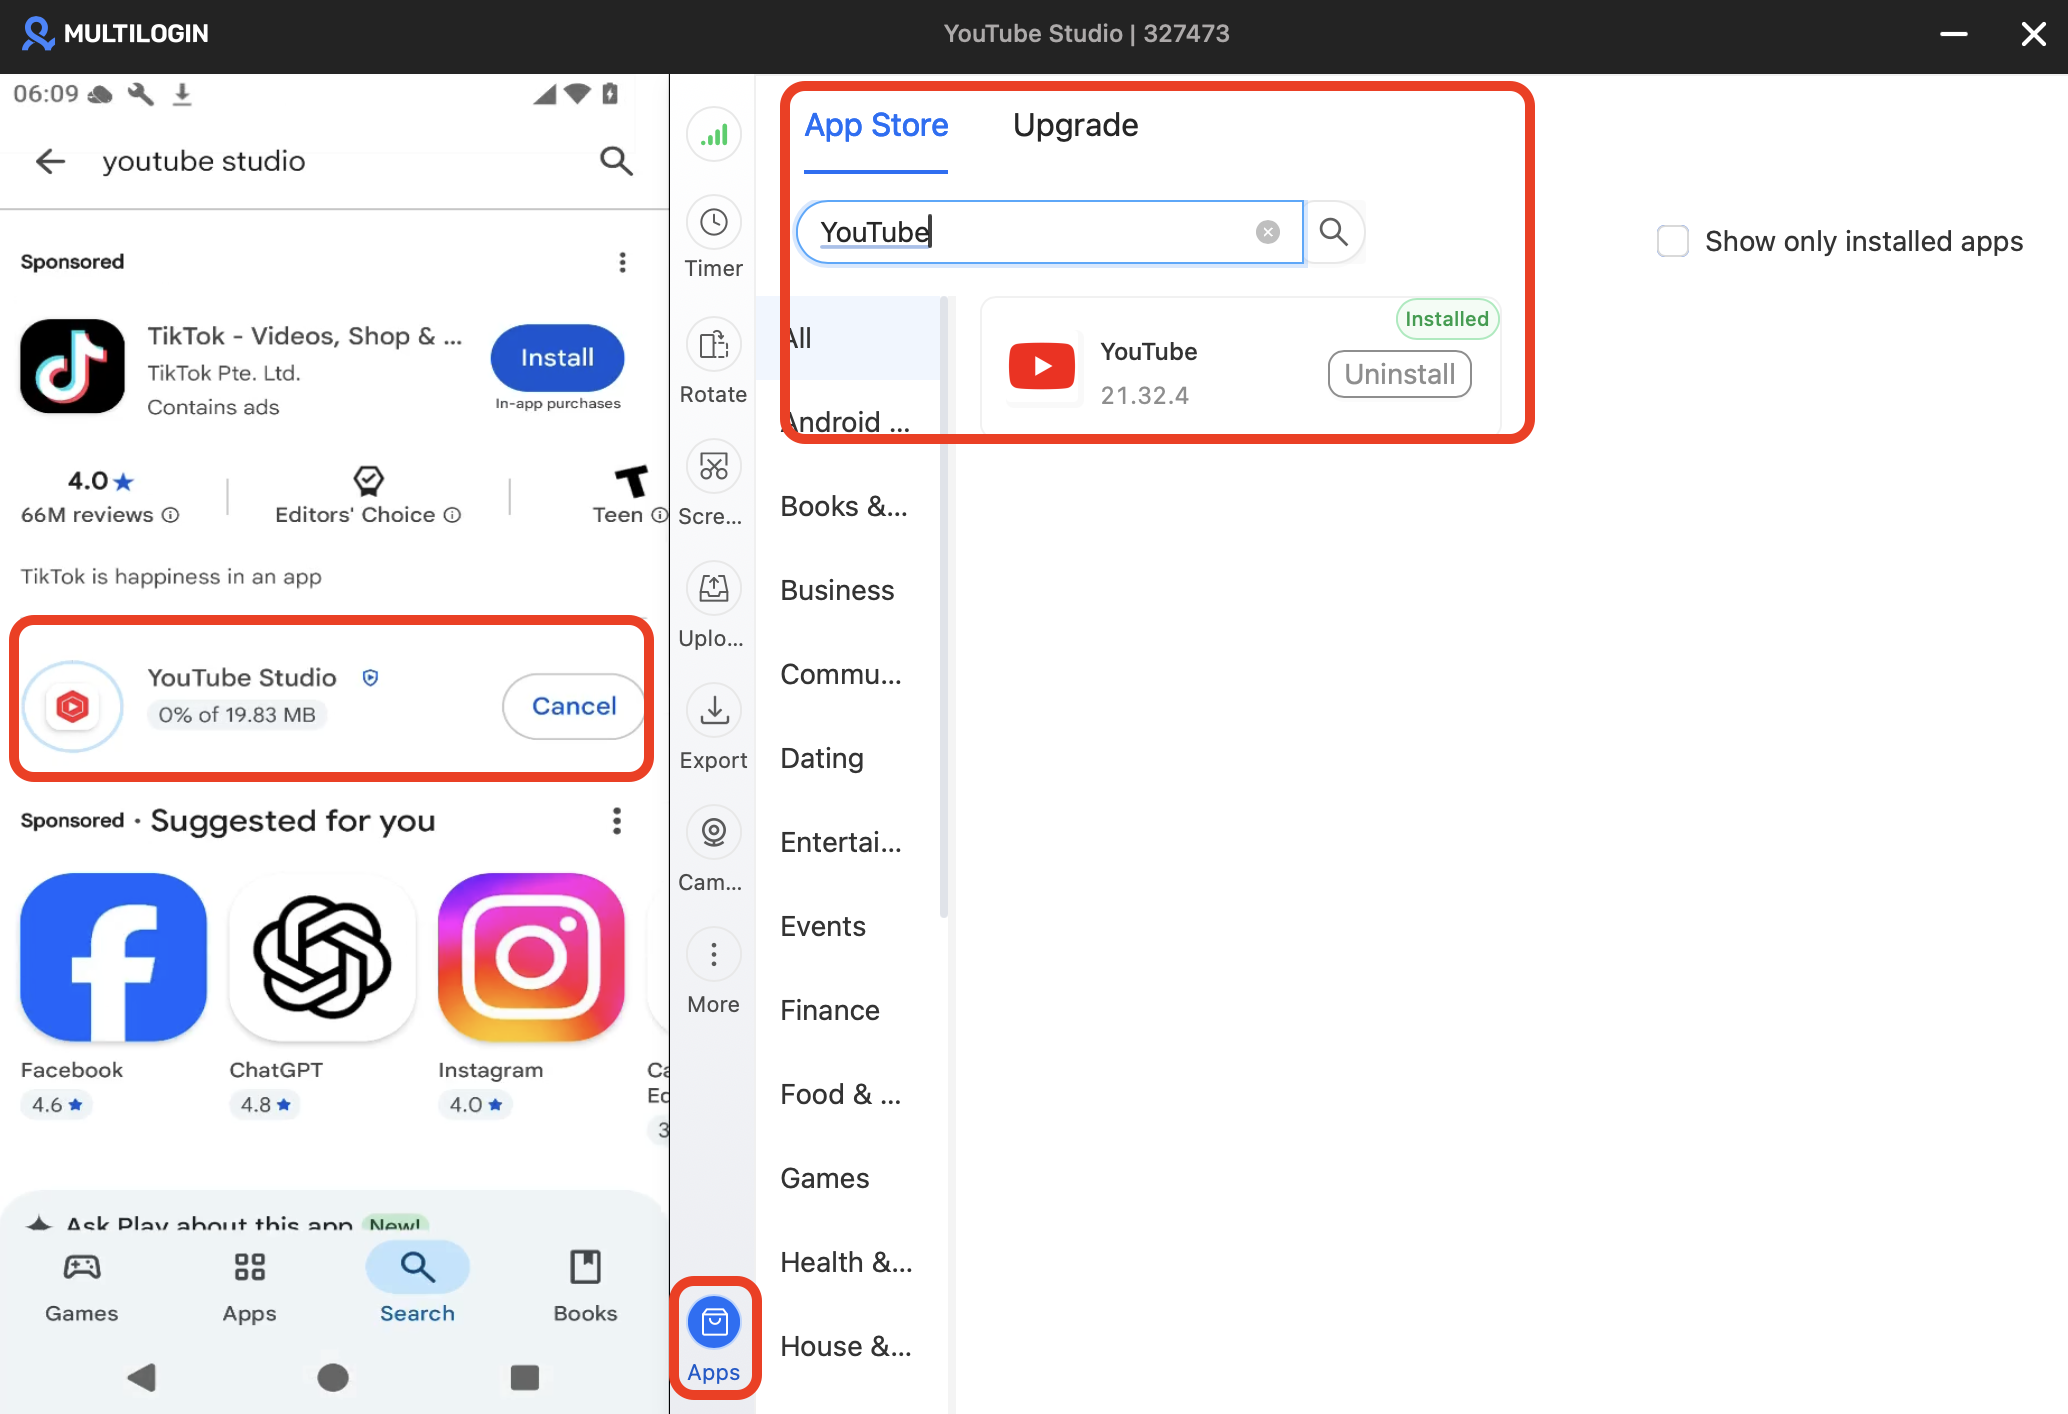The height and width of the screenshot is (1414, 2068).
Task: Tap the YouTube Studio title text
Action: (x=242, y=678)
